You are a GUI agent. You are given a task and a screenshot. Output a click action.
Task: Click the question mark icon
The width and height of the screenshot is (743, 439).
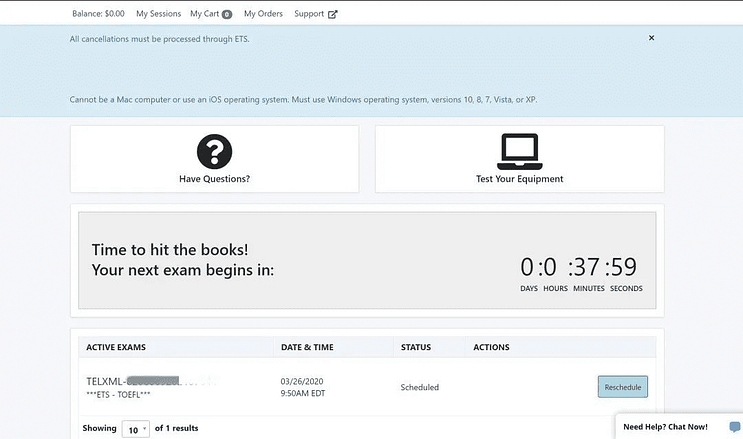coord(214,151)
